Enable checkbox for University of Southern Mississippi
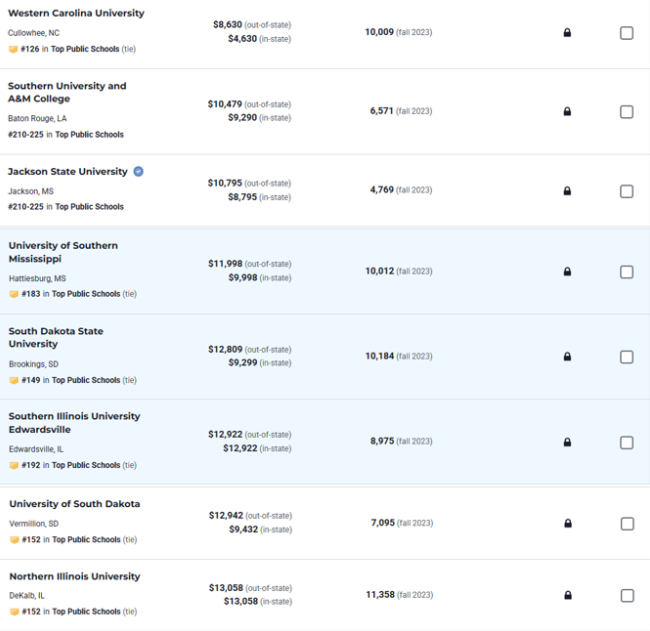 click(x=626, y=272)
